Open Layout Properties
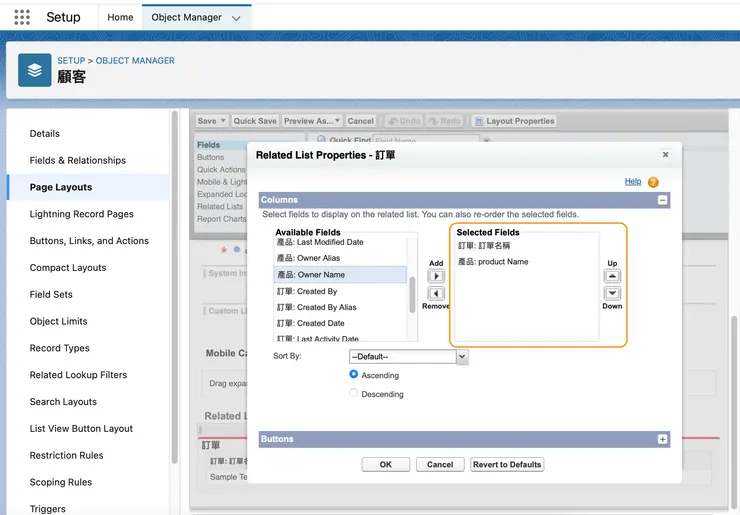This screenshot has height=515, width=740. click(514, 121)
